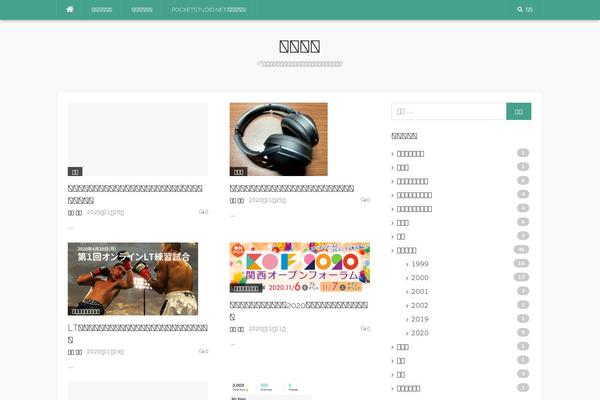Click the date under the headphones post title
Screen dimensions: 600x400
coord(267,200)
